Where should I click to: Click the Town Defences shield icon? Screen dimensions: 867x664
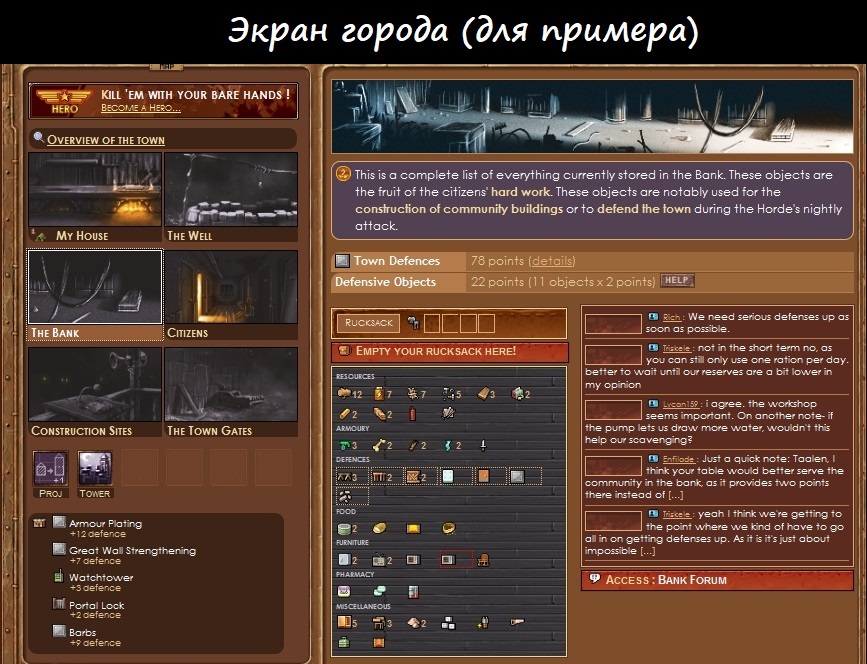coord(343,261)
